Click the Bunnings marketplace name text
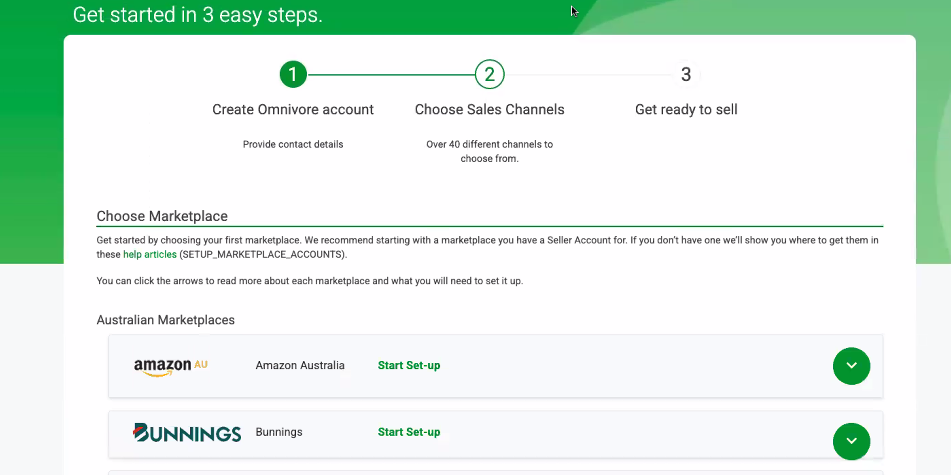The image size is (951, 475). tap(279, 432)
